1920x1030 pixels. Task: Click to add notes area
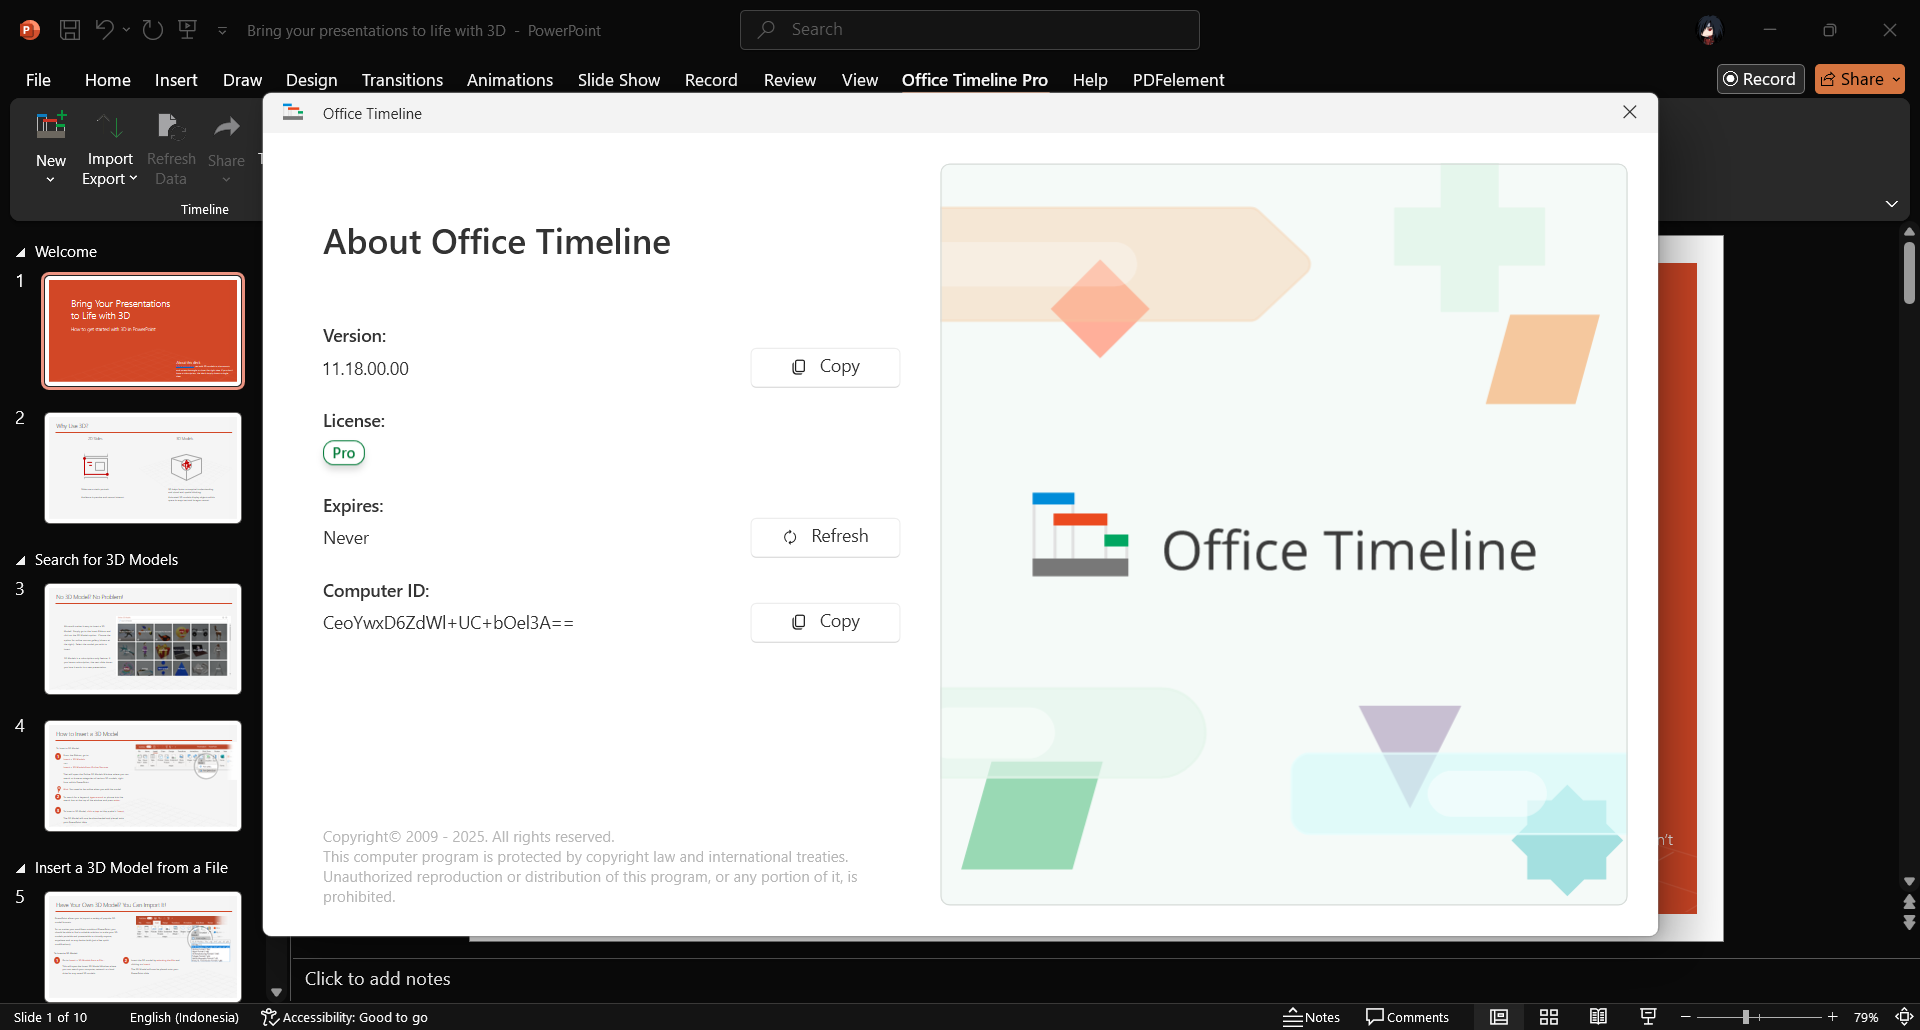[x=378, y=979]
